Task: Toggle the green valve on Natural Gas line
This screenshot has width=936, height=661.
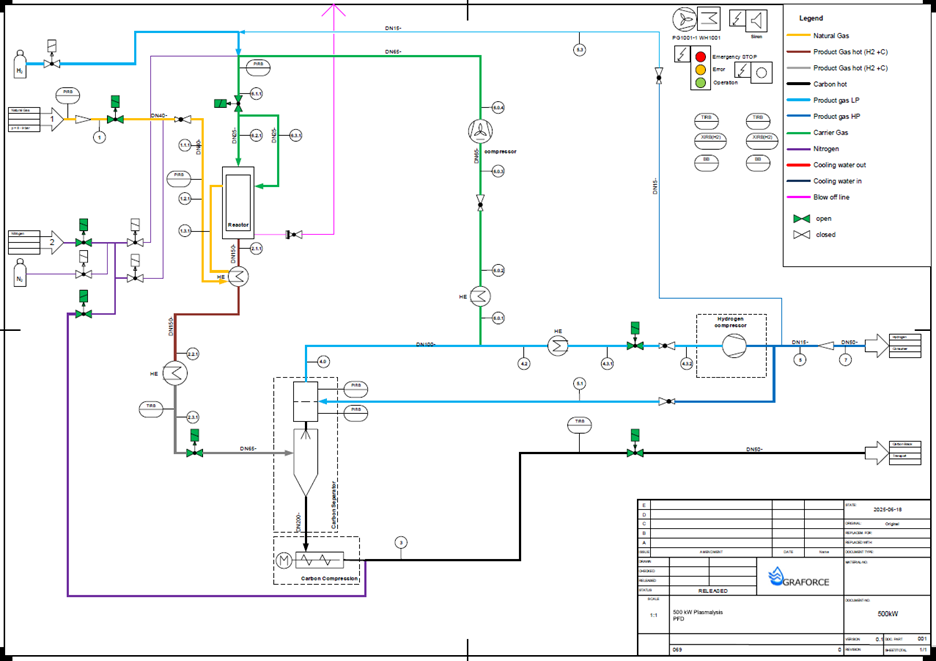Action: (x=115, y=119)
